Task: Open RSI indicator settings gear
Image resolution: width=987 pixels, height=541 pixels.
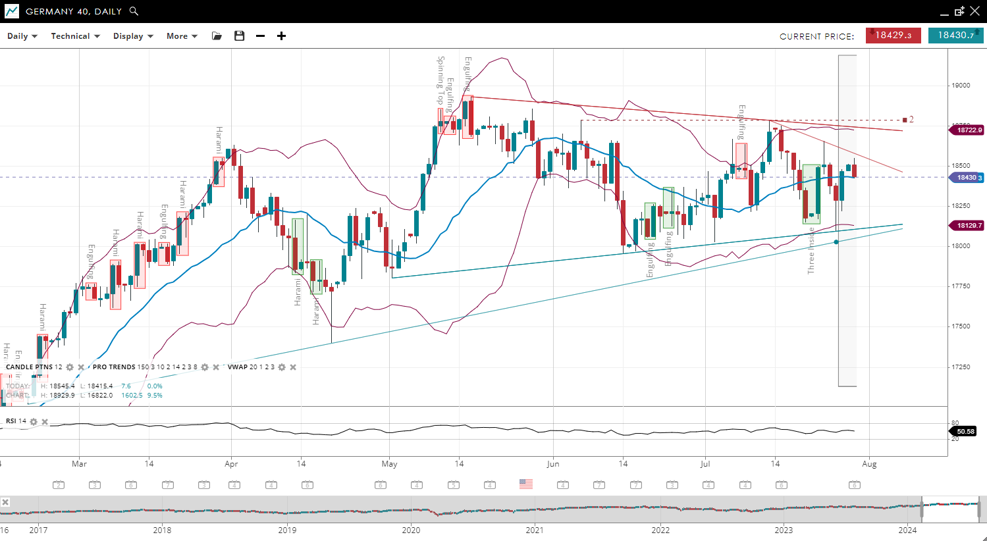Action: pos(33,422)
